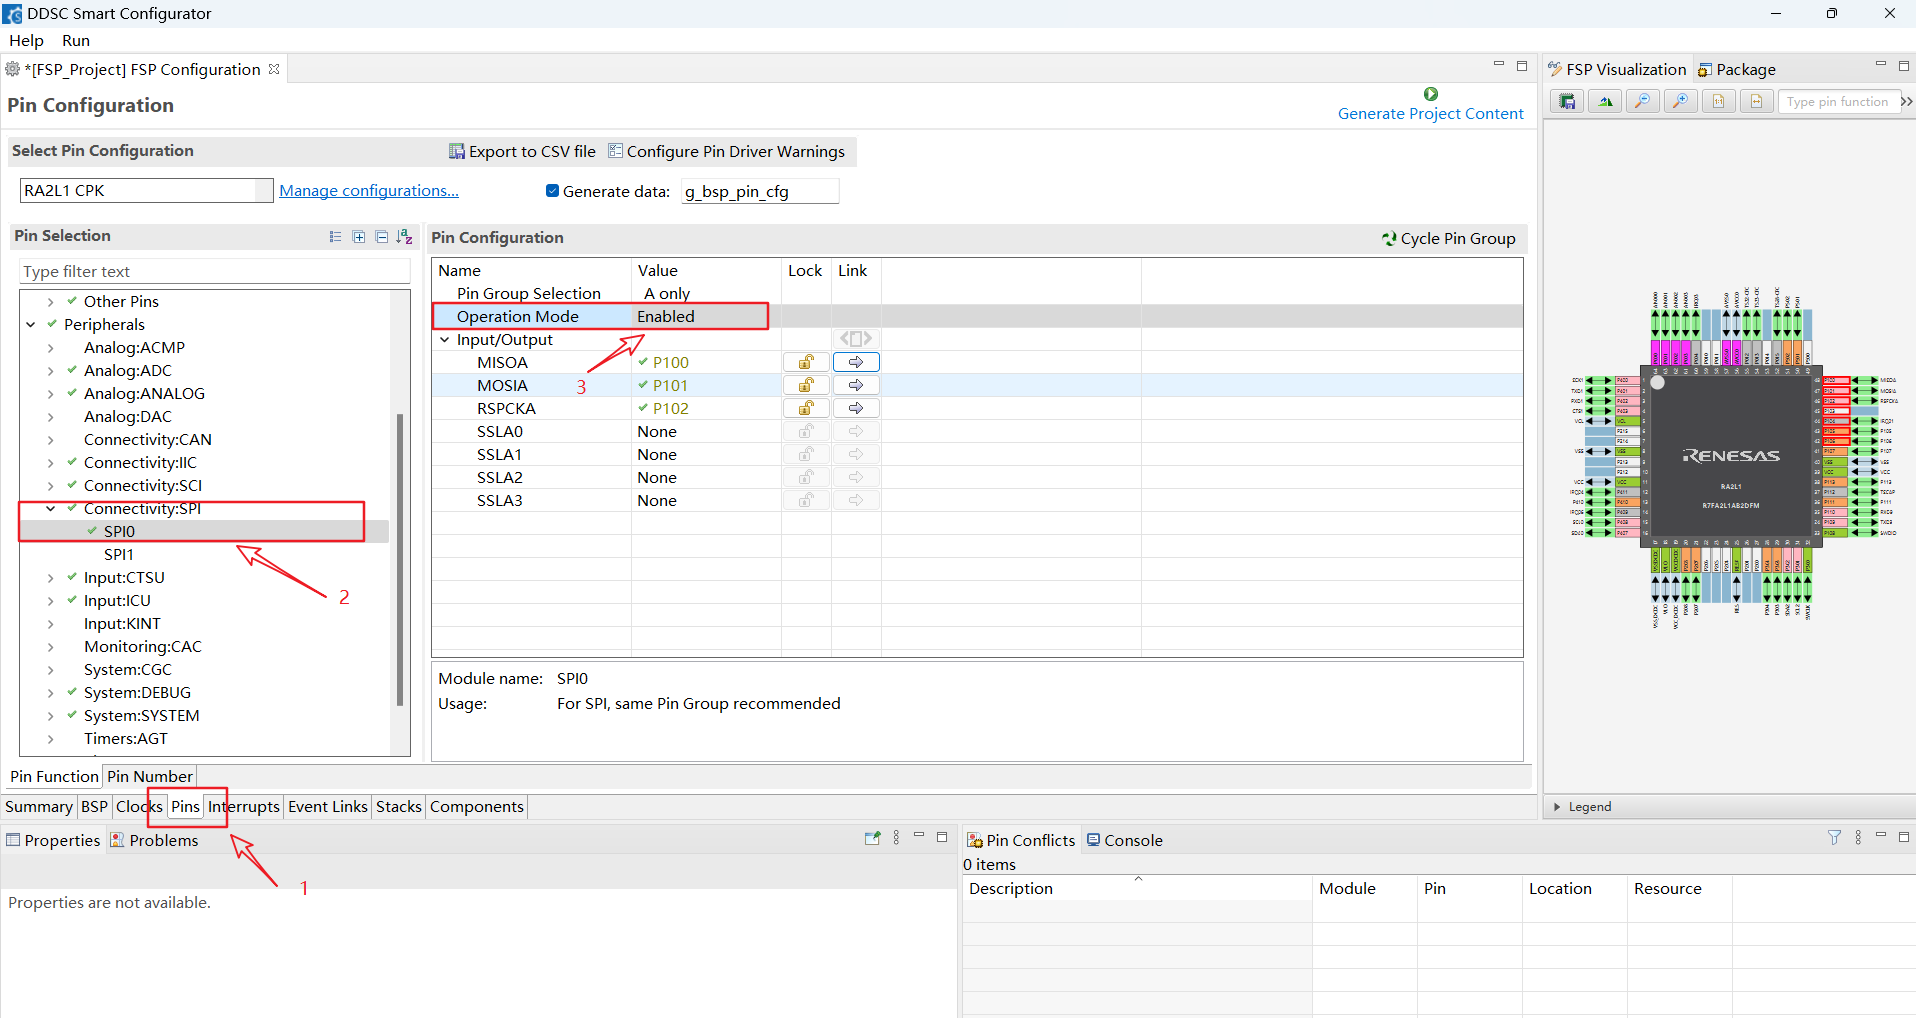Screen dimensions: 1916x1018
Task: Minimize the FSP Configuration editor pane
Action: 1498,65
